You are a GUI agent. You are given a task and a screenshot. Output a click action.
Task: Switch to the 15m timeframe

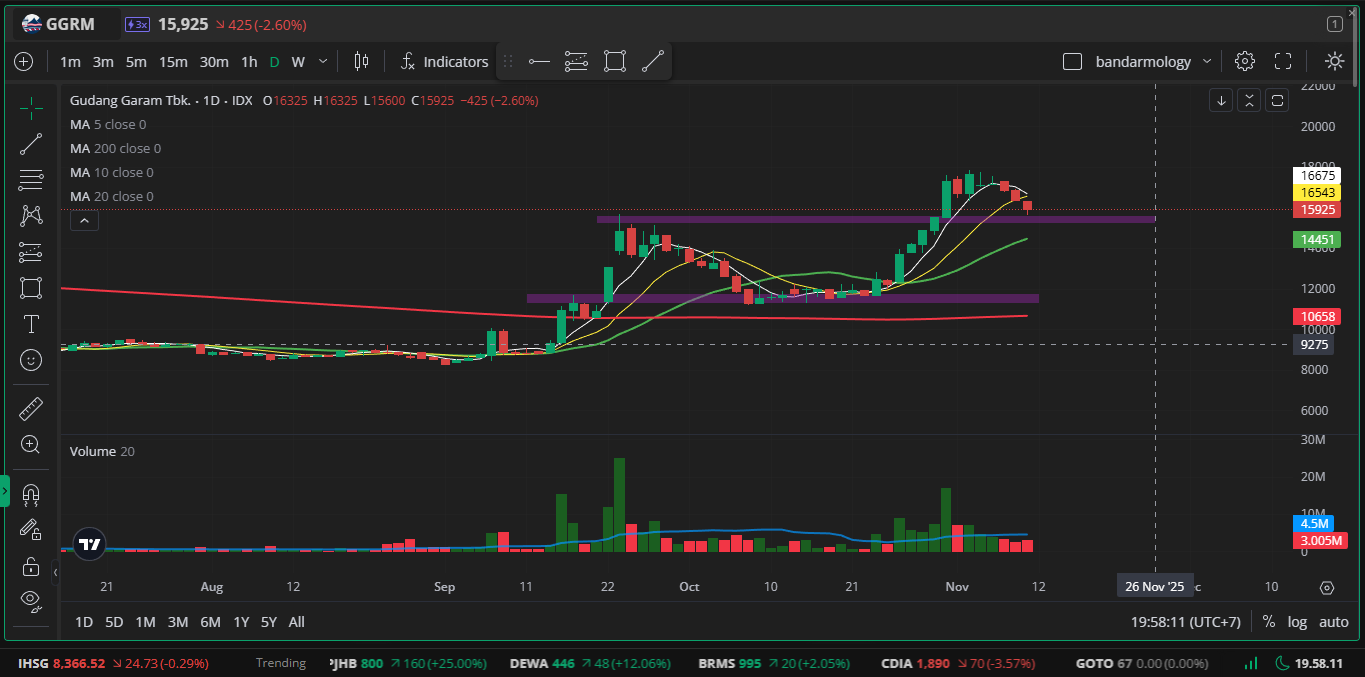click(173, 61)
